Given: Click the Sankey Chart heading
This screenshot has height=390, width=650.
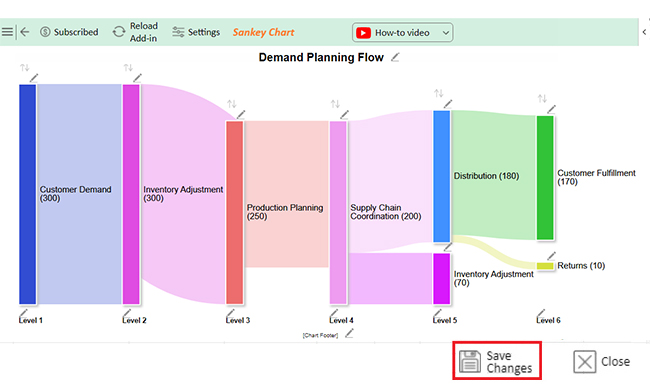Looking at the screenshot, I should pyautogui.click(x=263, y=32).
